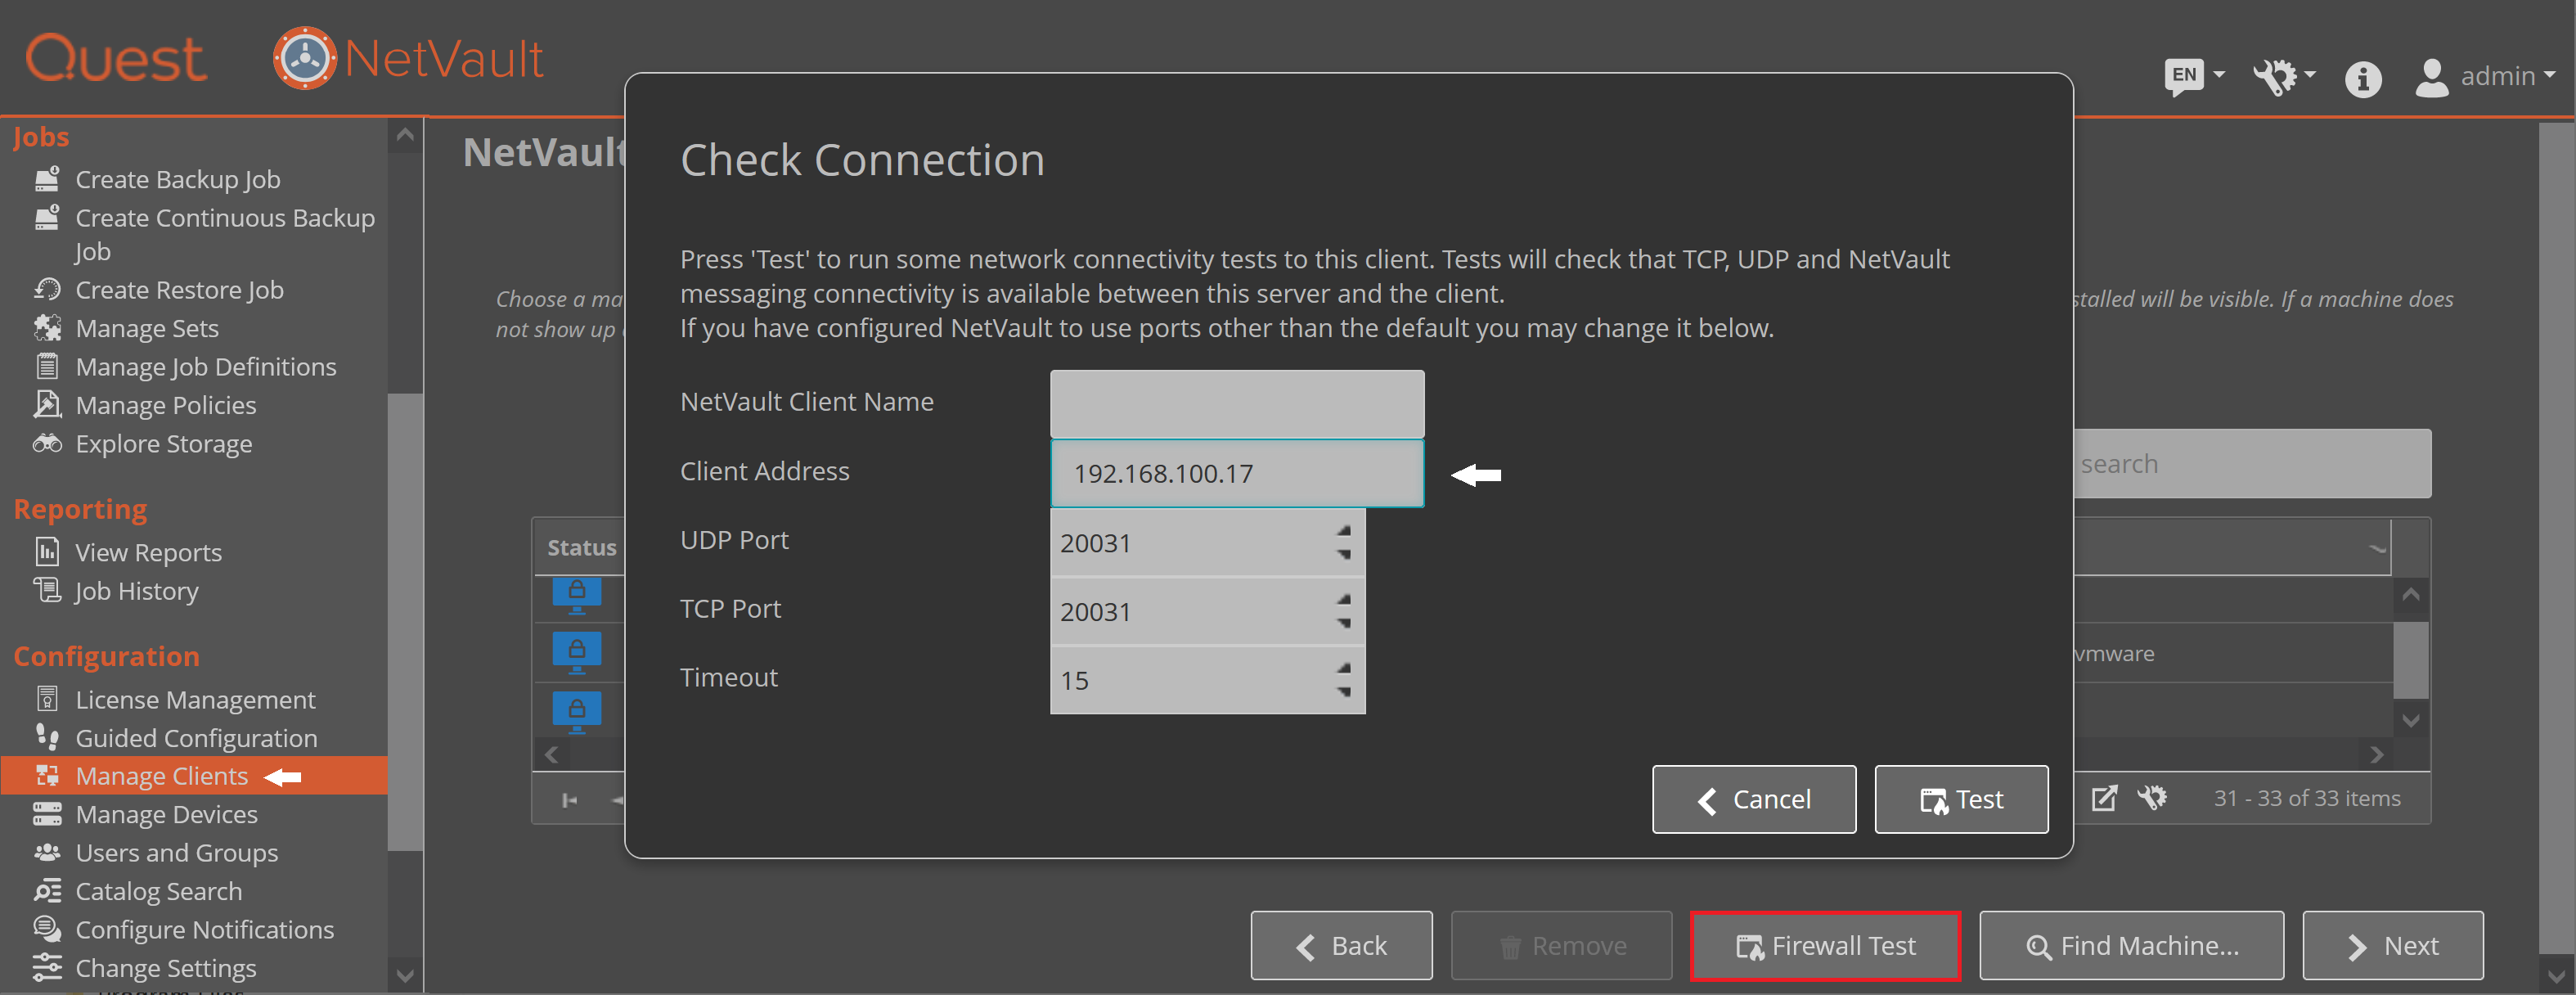This screenshot has height=995, width=2576.
Task: Click the info icon in header
Action: pyautogui.click(x=2362, y=78)
